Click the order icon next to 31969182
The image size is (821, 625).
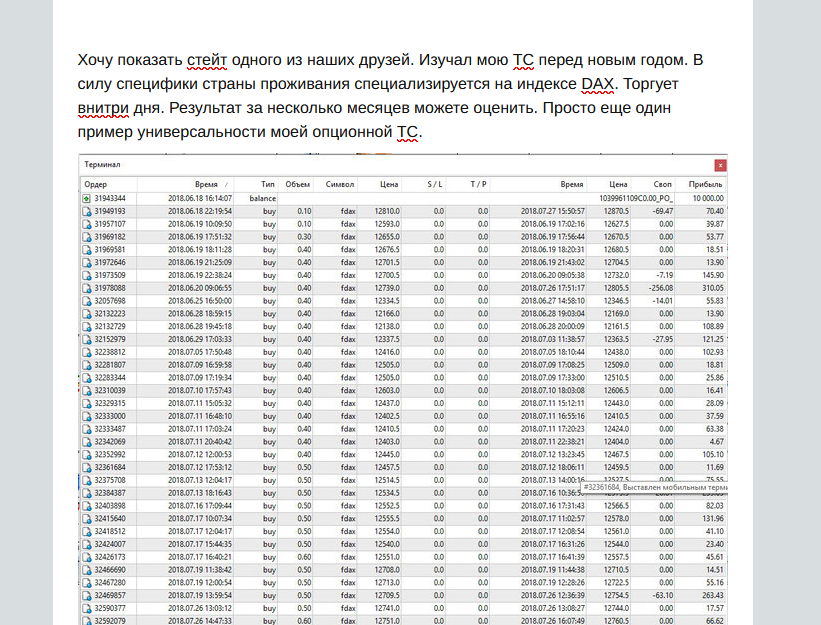(86, 237)
